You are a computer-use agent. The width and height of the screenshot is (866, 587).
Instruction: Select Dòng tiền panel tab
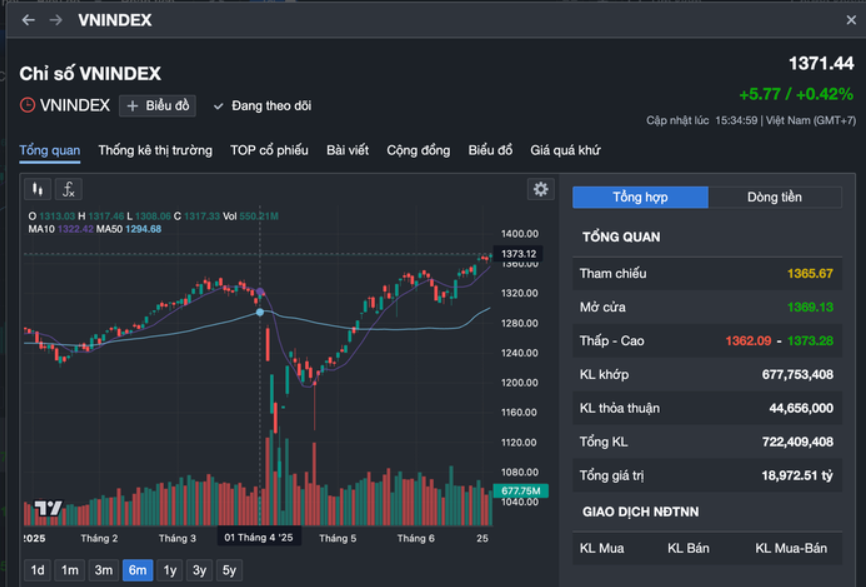[x=775, y=197]
